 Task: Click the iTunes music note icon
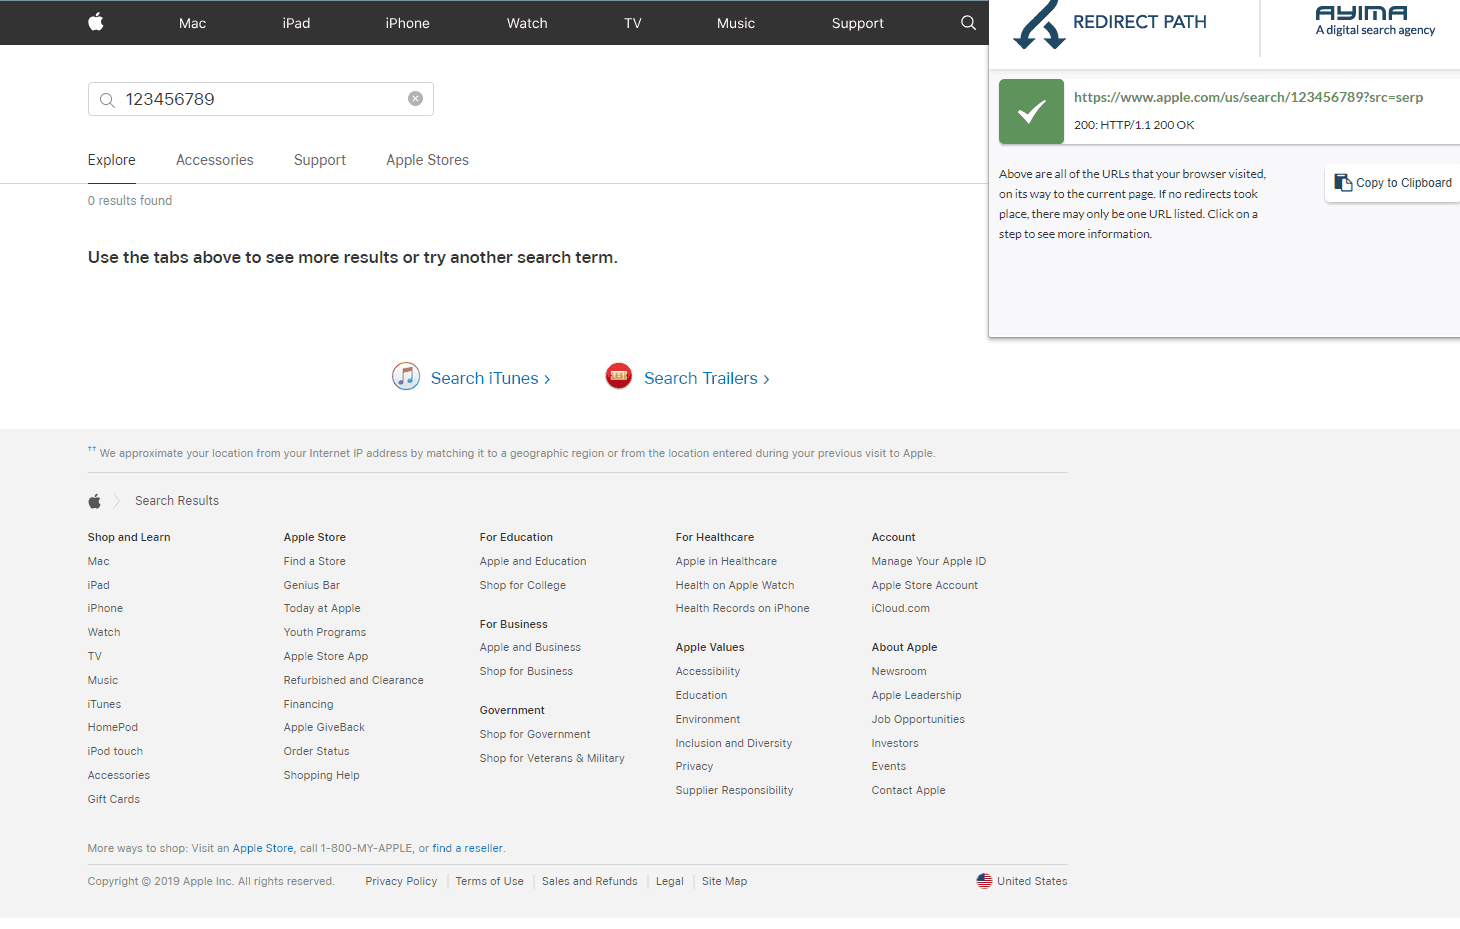coord(406,377)
